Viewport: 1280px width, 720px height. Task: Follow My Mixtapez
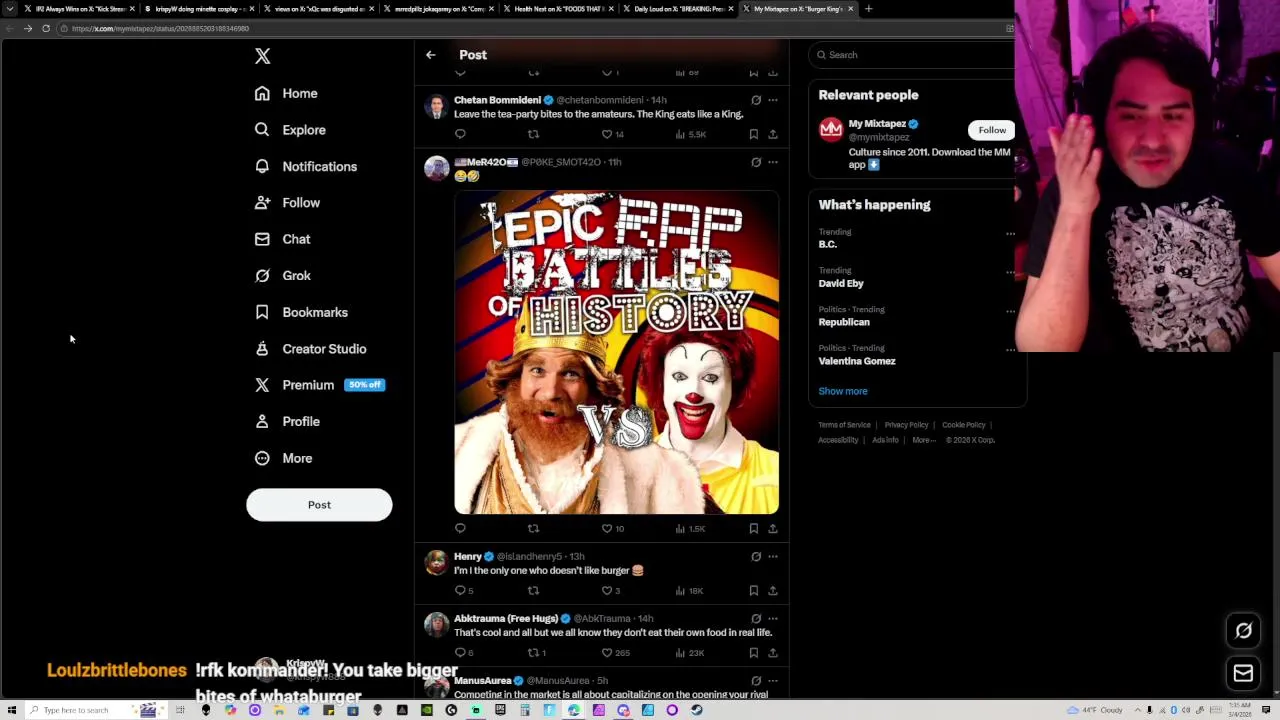[x=992, y=130]
